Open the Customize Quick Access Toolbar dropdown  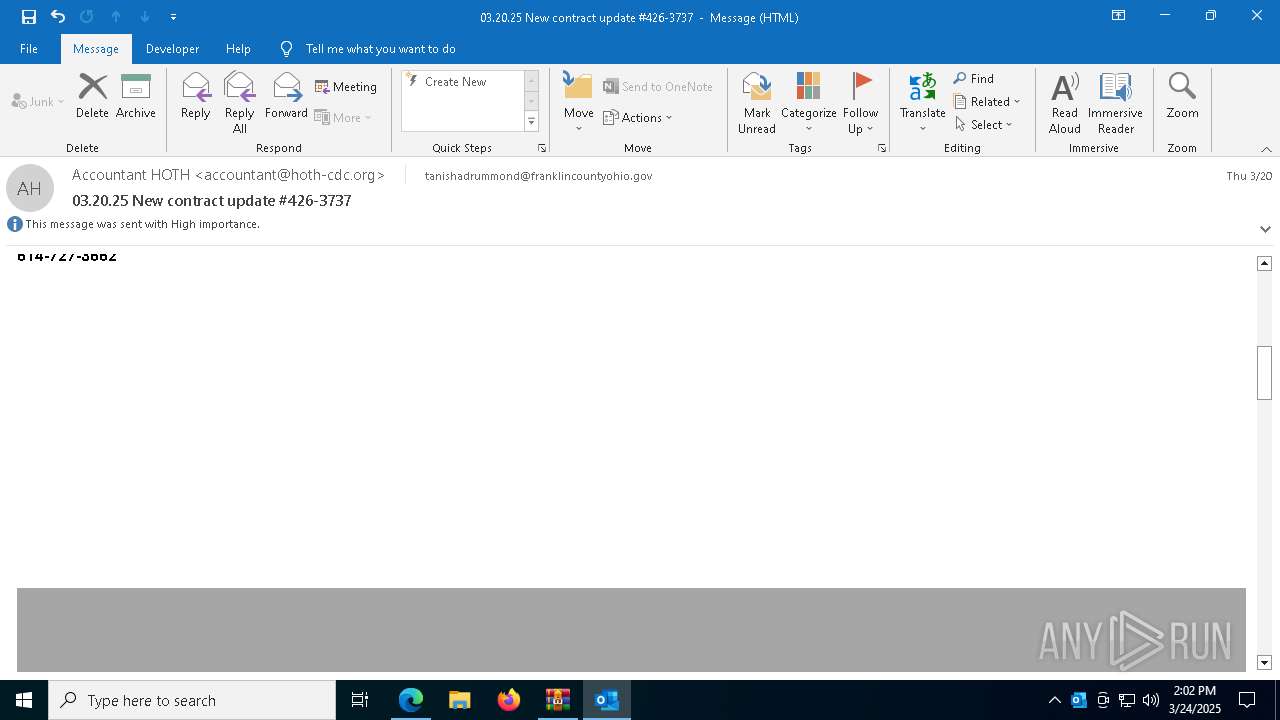click(174, 17)
